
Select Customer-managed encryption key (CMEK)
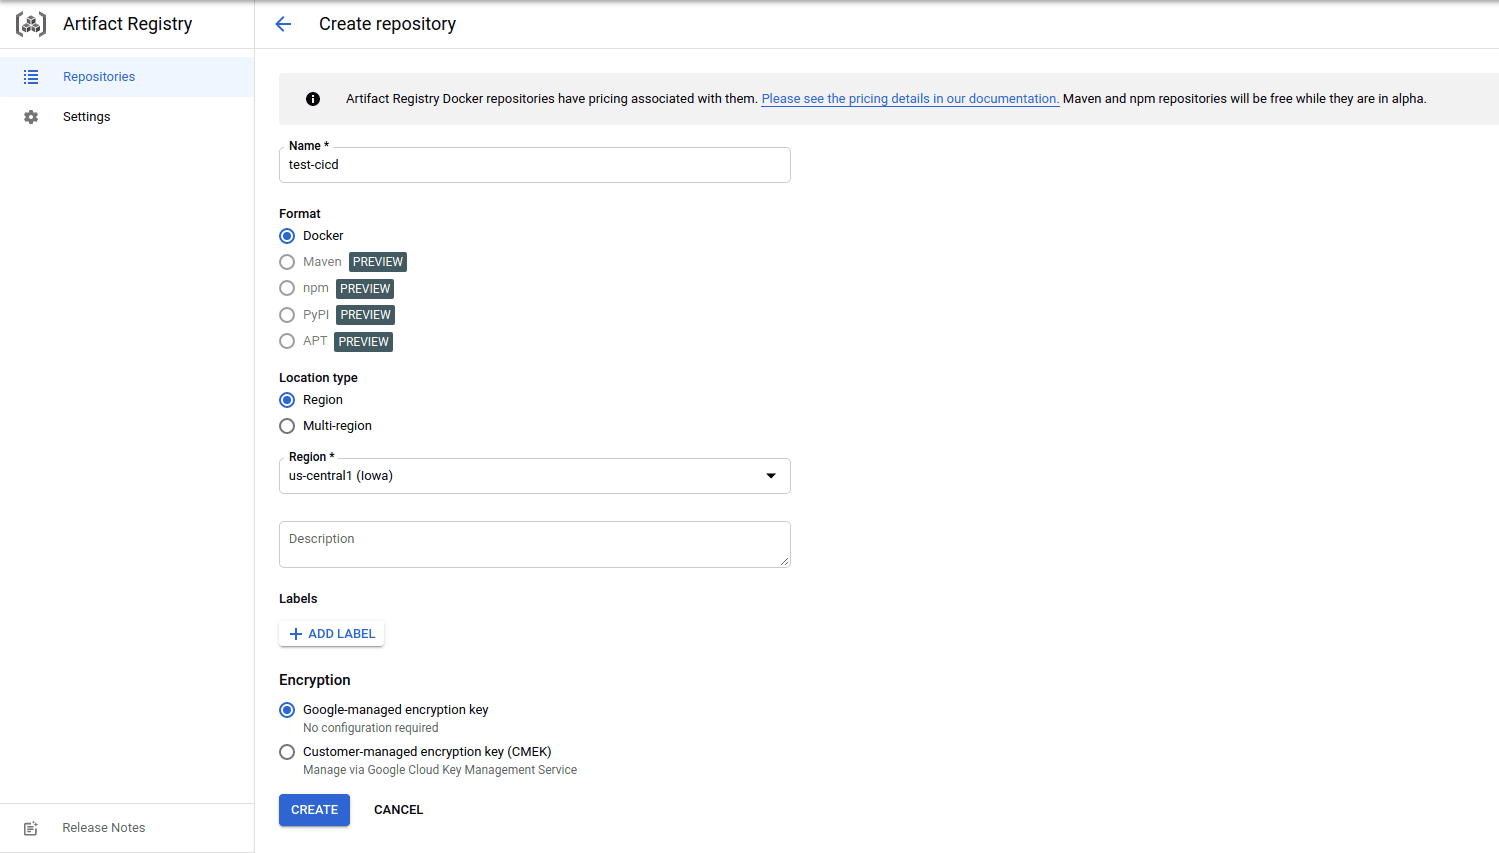click(x=287, y=752)
